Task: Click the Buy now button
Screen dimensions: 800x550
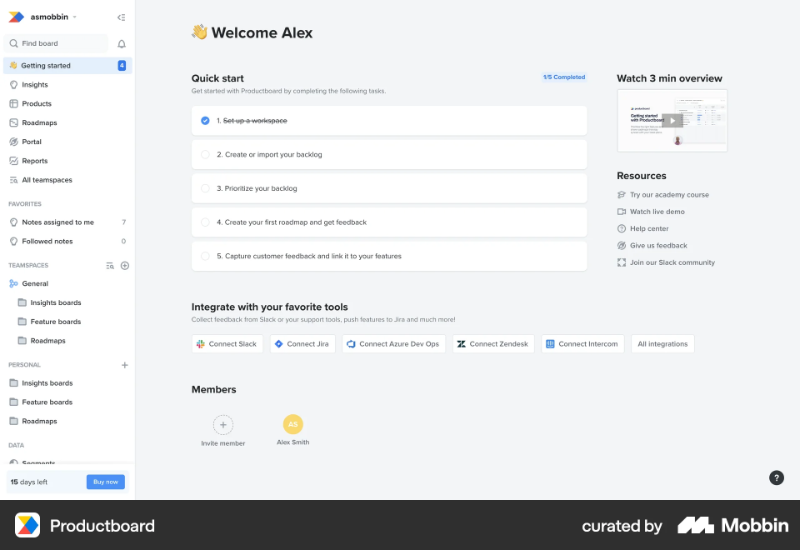Action: point(106,482)
